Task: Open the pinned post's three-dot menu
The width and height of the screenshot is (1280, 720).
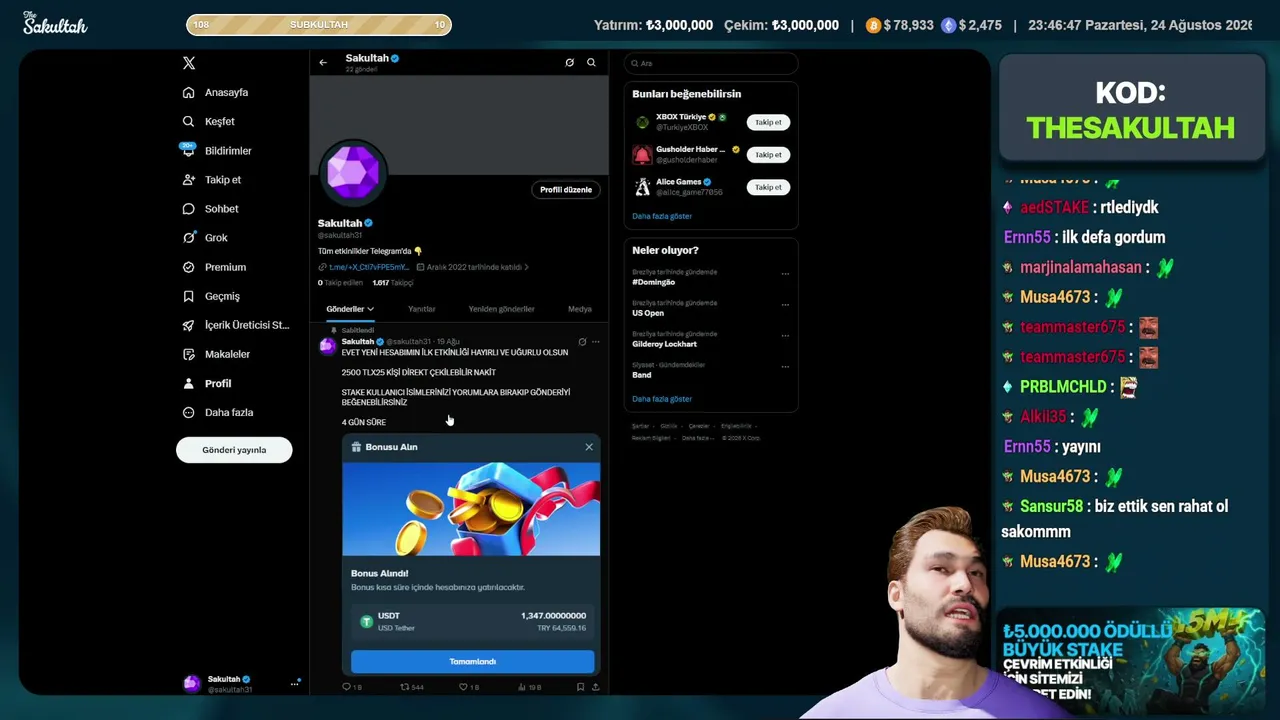Action: [x=596, y=342]
